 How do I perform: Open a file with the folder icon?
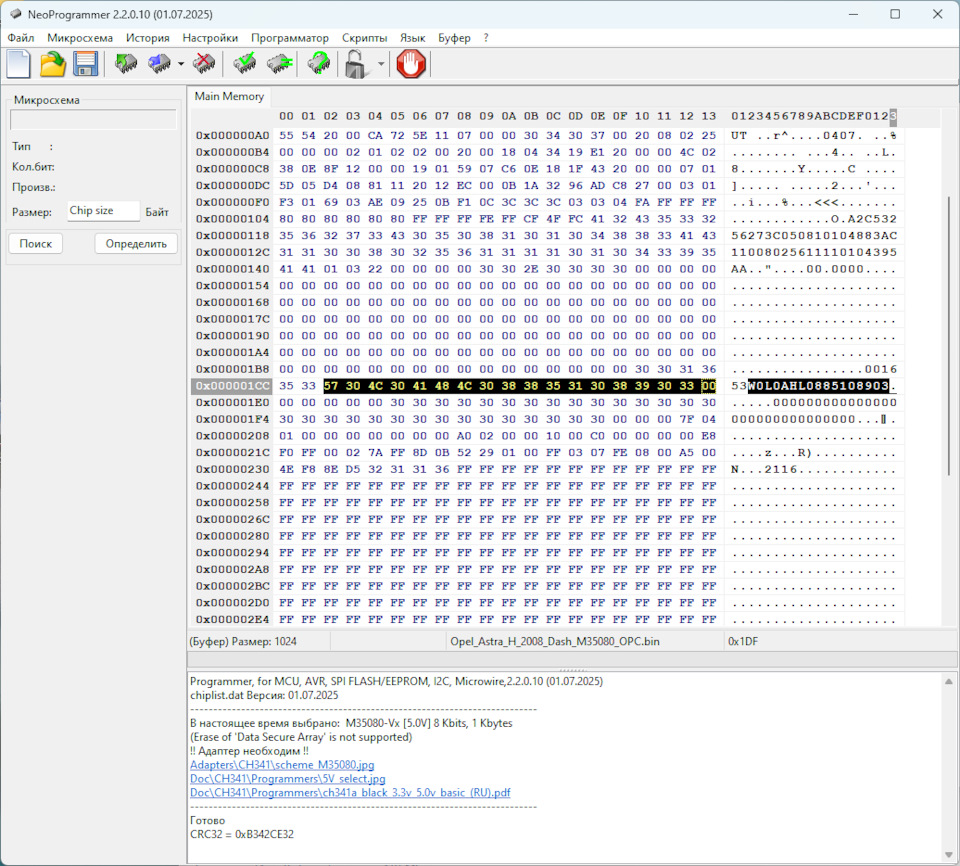[x=52, y=65]
